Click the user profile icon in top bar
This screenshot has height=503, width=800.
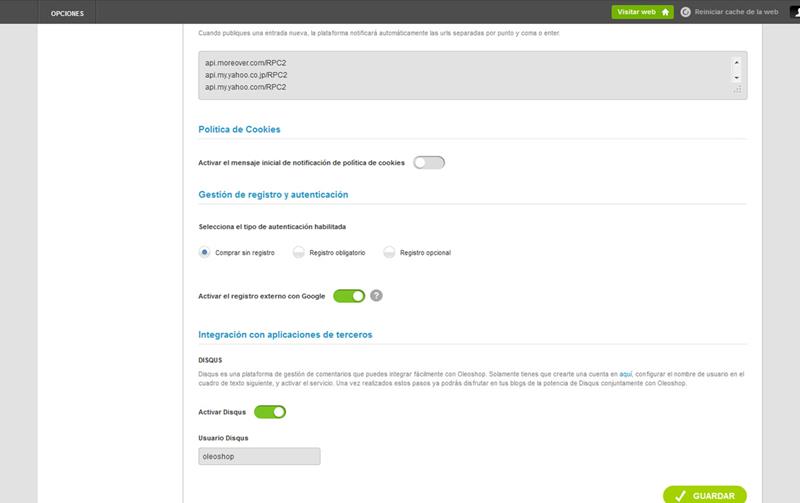click(x=792, y=12)
